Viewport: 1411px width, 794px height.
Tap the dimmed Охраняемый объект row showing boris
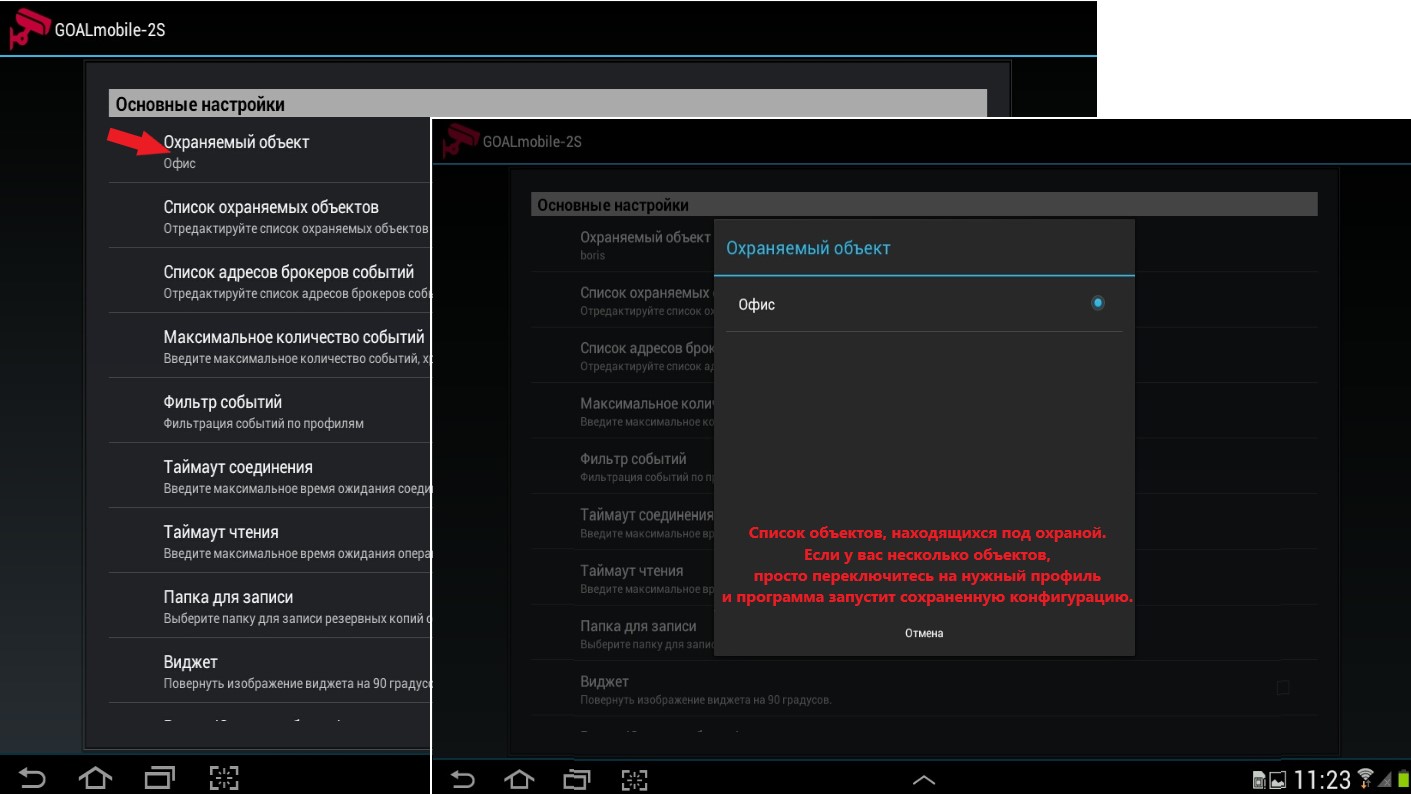tap(623, 245)
